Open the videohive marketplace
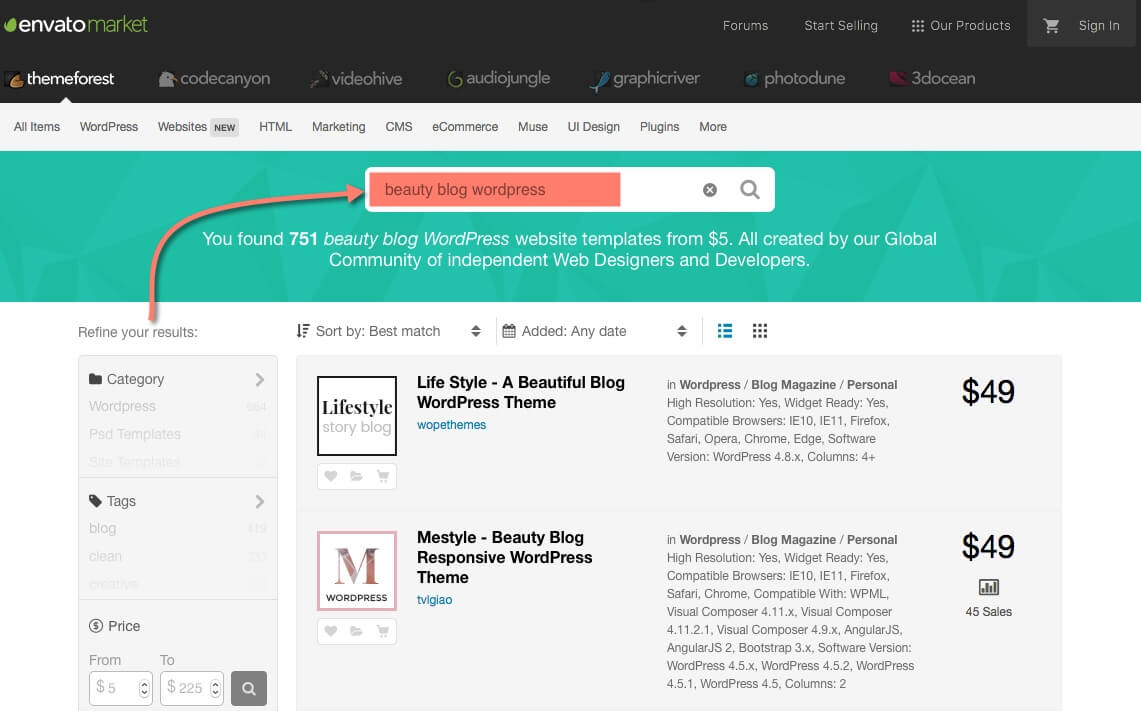 356,79
